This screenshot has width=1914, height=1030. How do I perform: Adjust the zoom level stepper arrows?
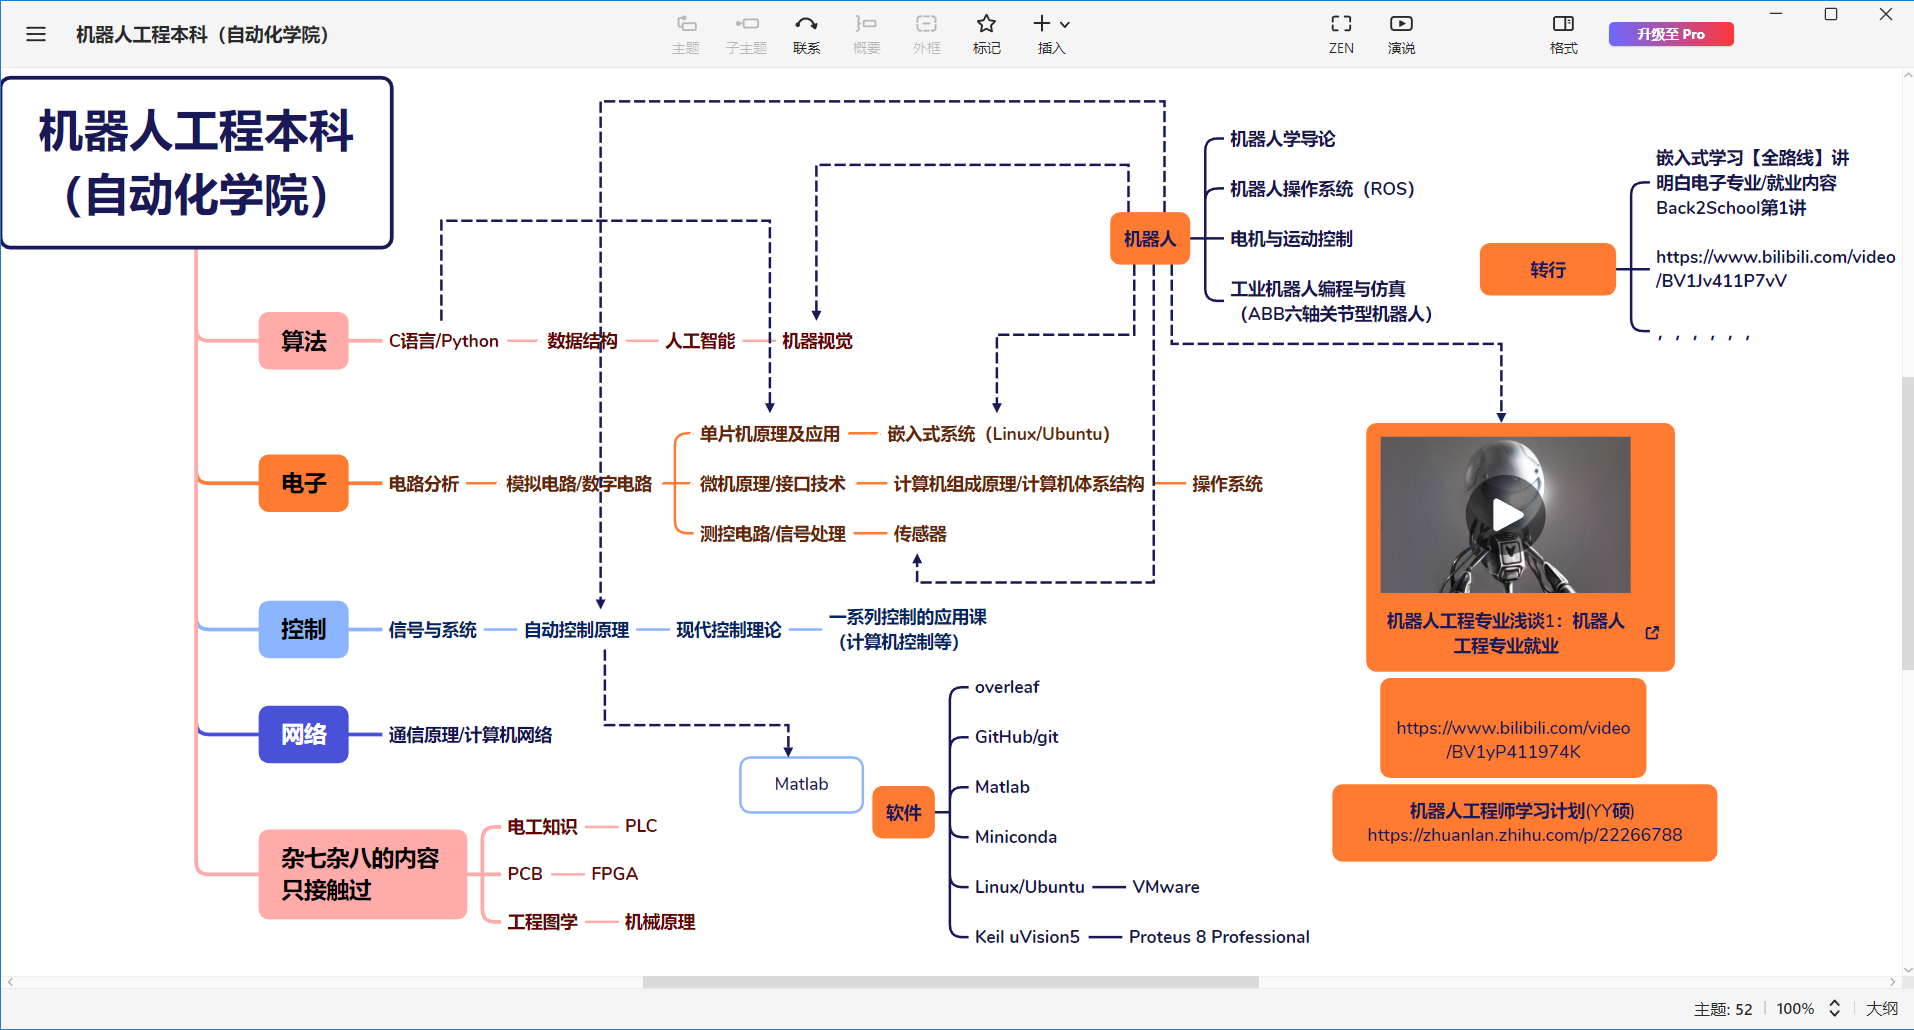1834,1008
